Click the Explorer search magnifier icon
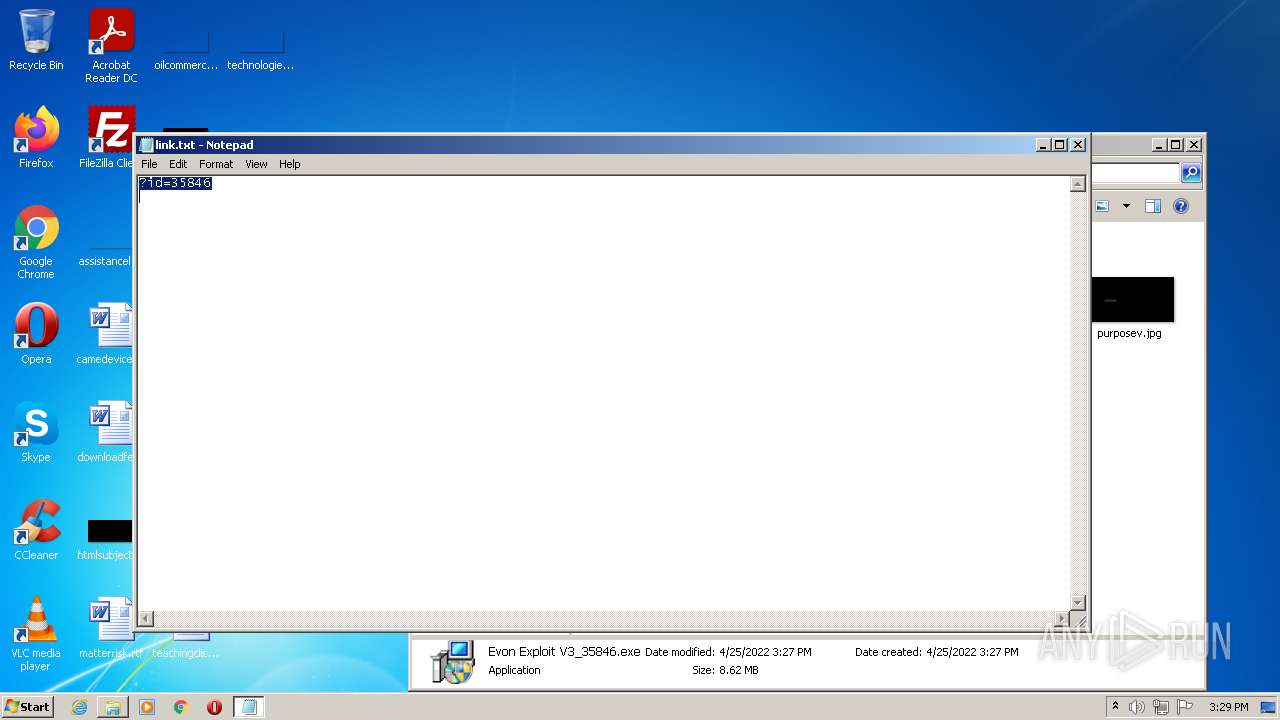The height and width of the screenshot is (720, 1280). (1191, 173)
